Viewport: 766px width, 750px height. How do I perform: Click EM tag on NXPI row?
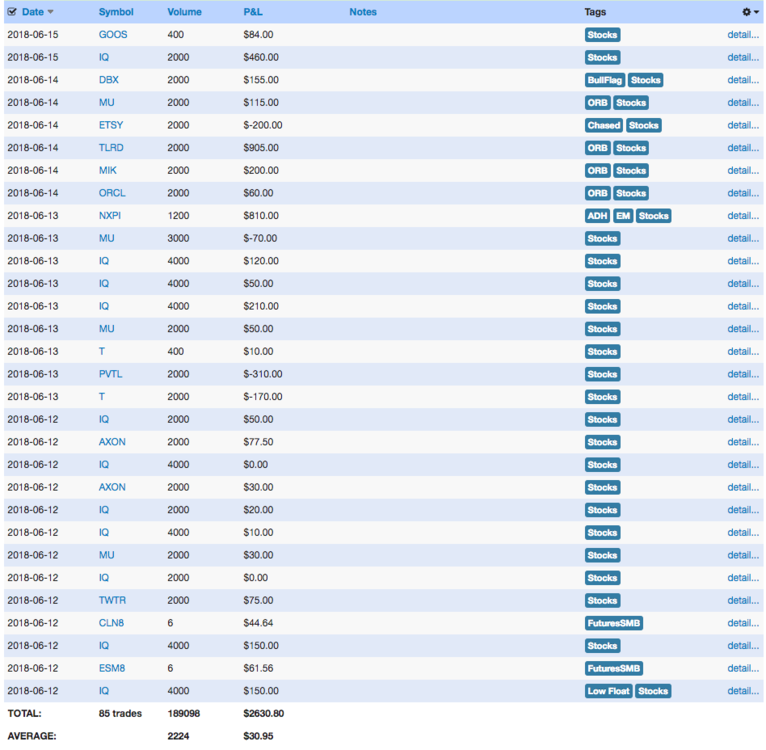pos(623,216)
